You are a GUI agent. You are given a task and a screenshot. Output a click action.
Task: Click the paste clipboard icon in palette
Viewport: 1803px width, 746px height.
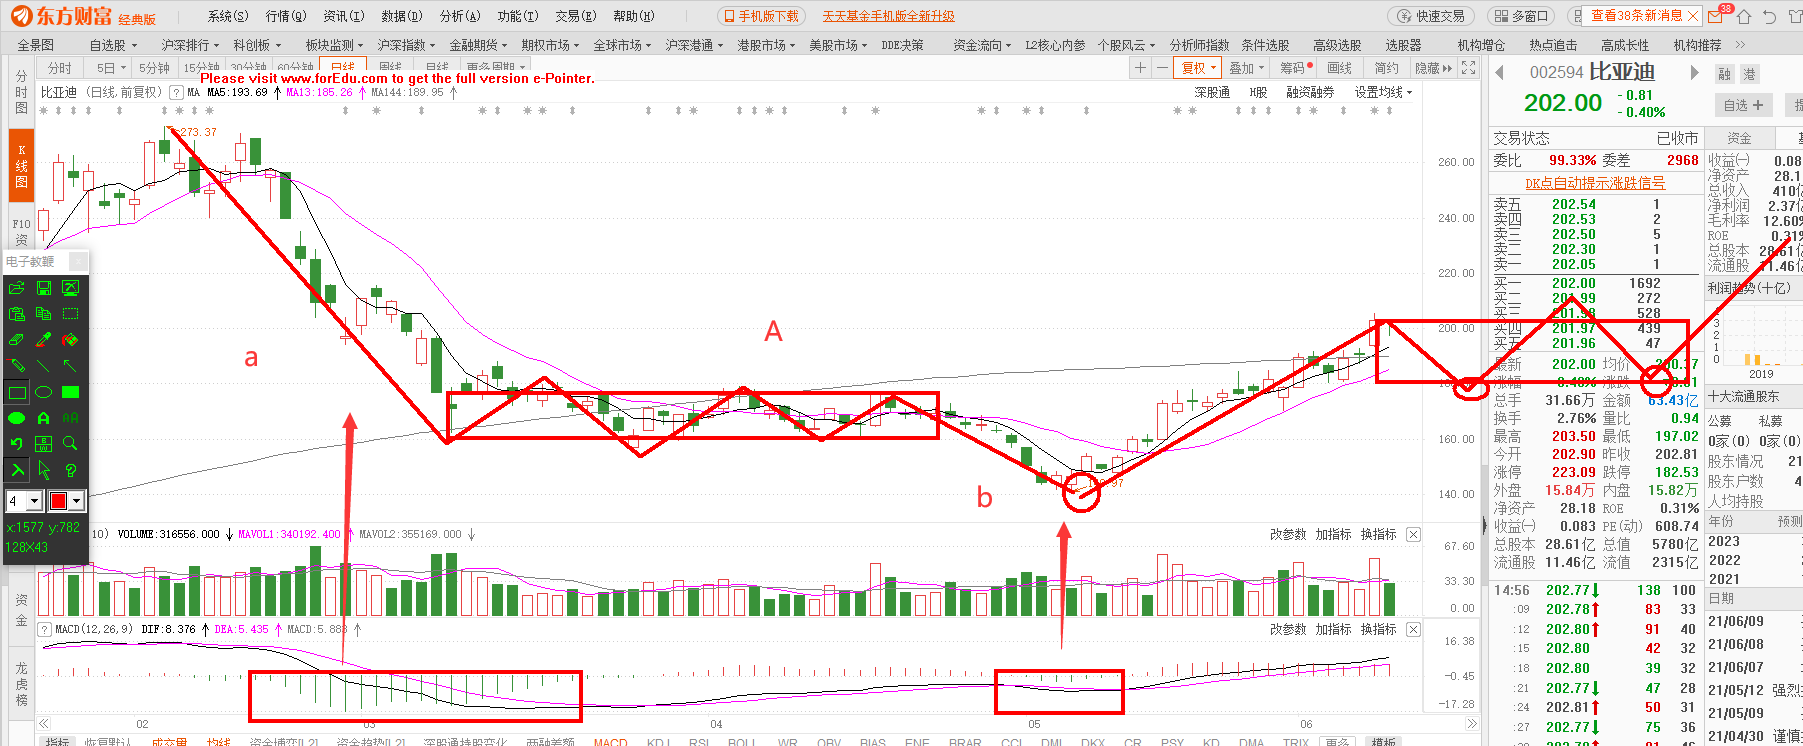tap(17, 314)
